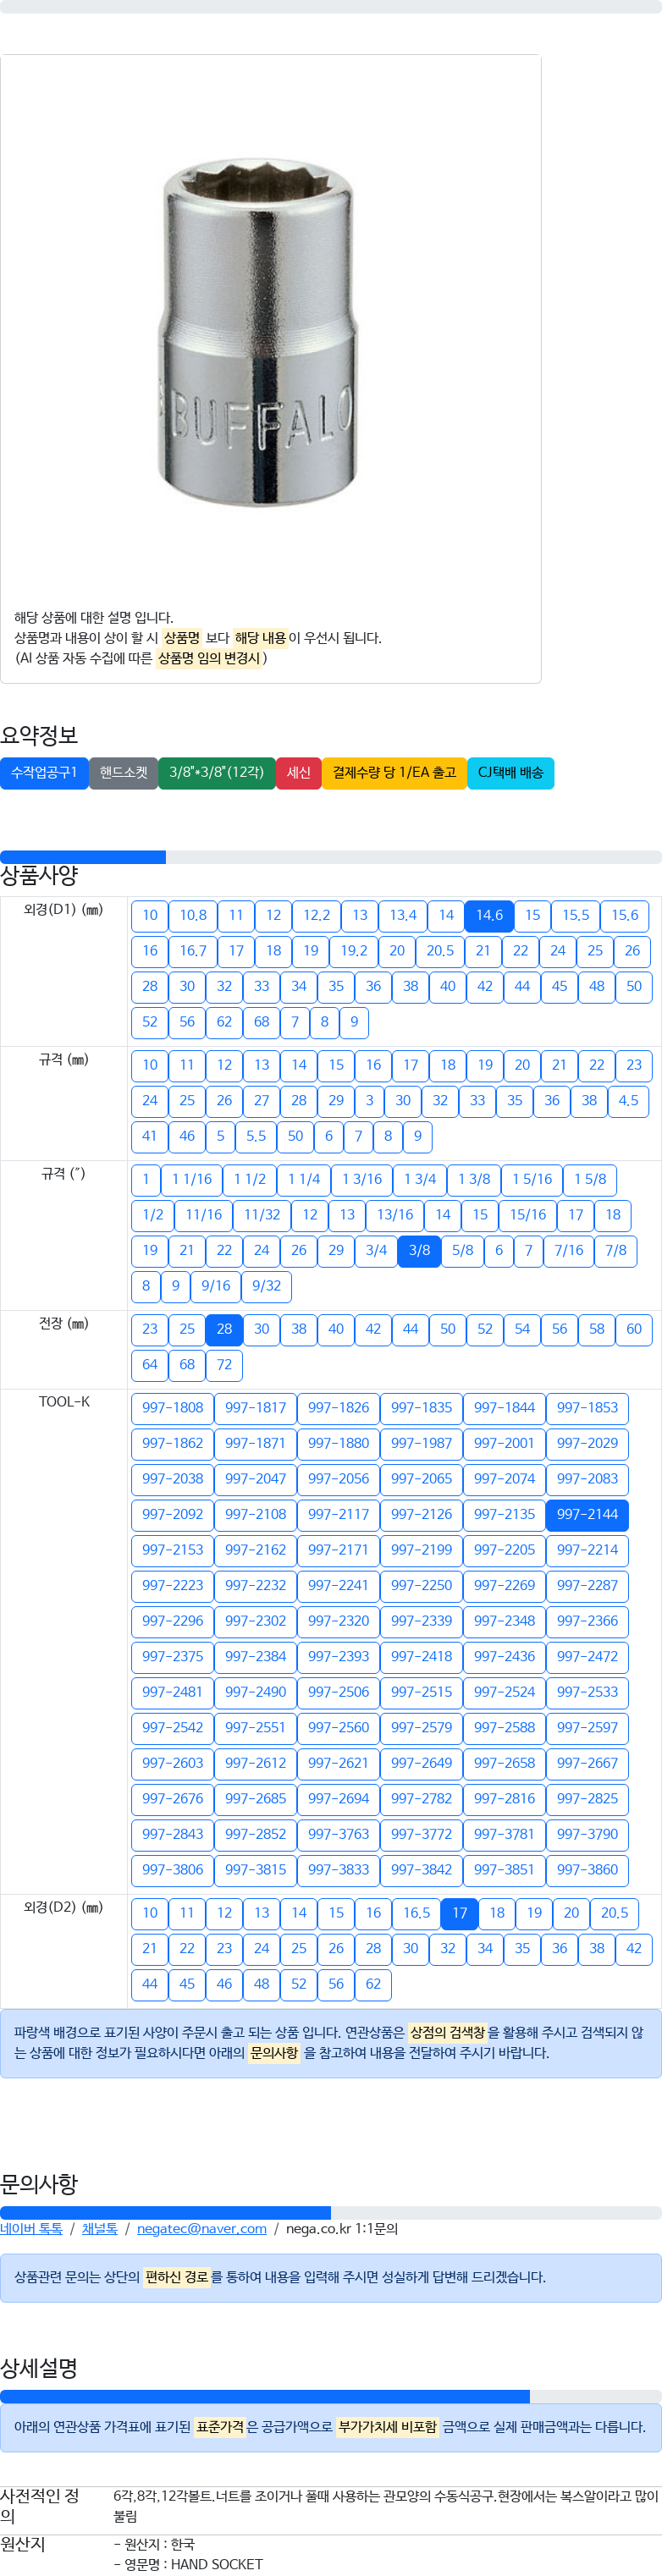Select TOOL-K code 997-2144
This screenshot has width=662, height=2576.
587,1514
